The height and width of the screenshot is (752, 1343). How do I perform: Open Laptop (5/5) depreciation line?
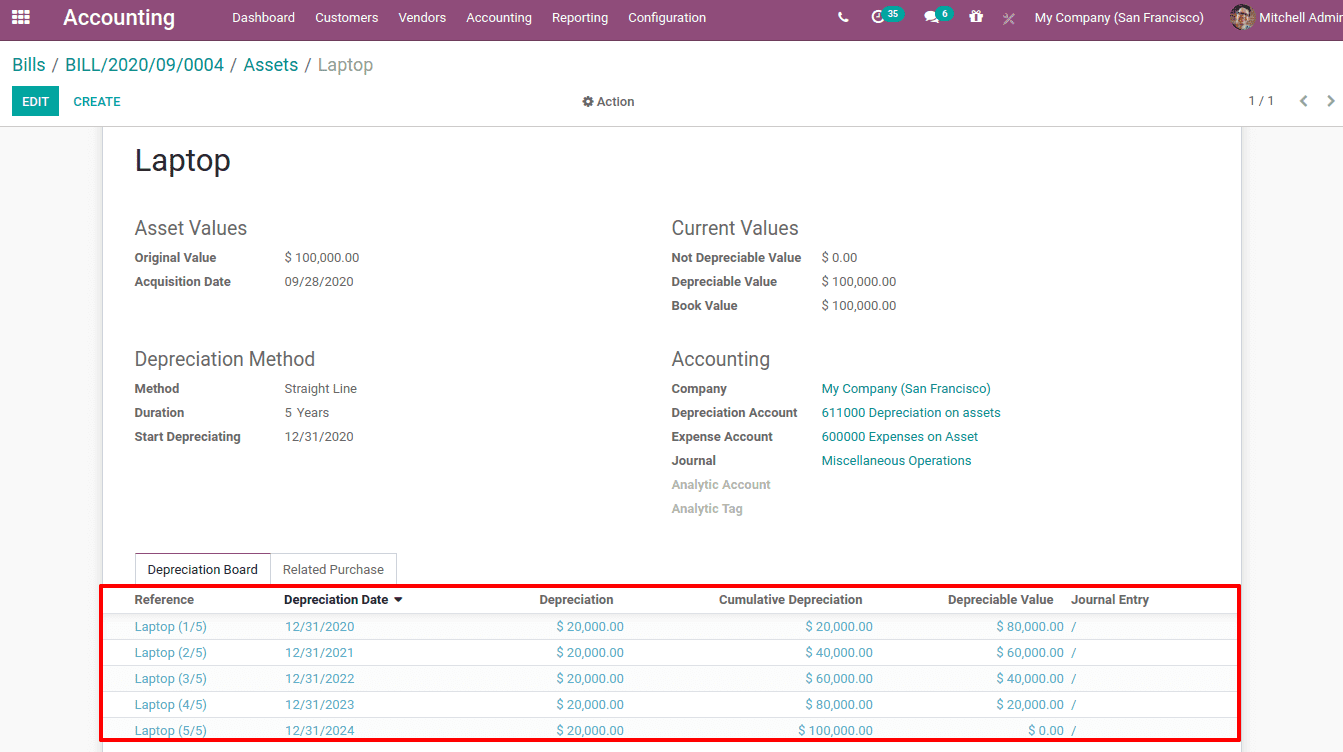[171, 731]
